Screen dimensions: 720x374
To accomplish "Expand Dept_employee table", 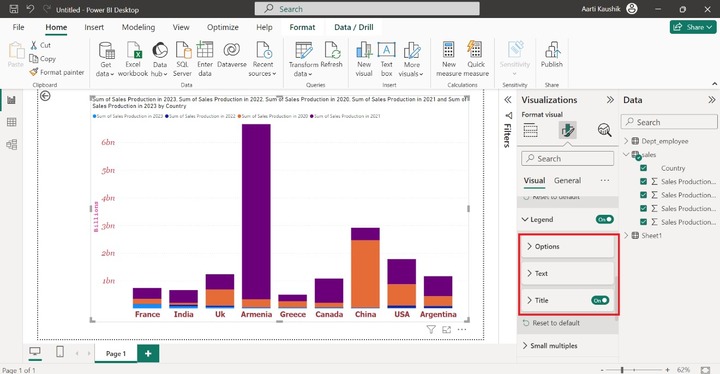I will (626, 141).
